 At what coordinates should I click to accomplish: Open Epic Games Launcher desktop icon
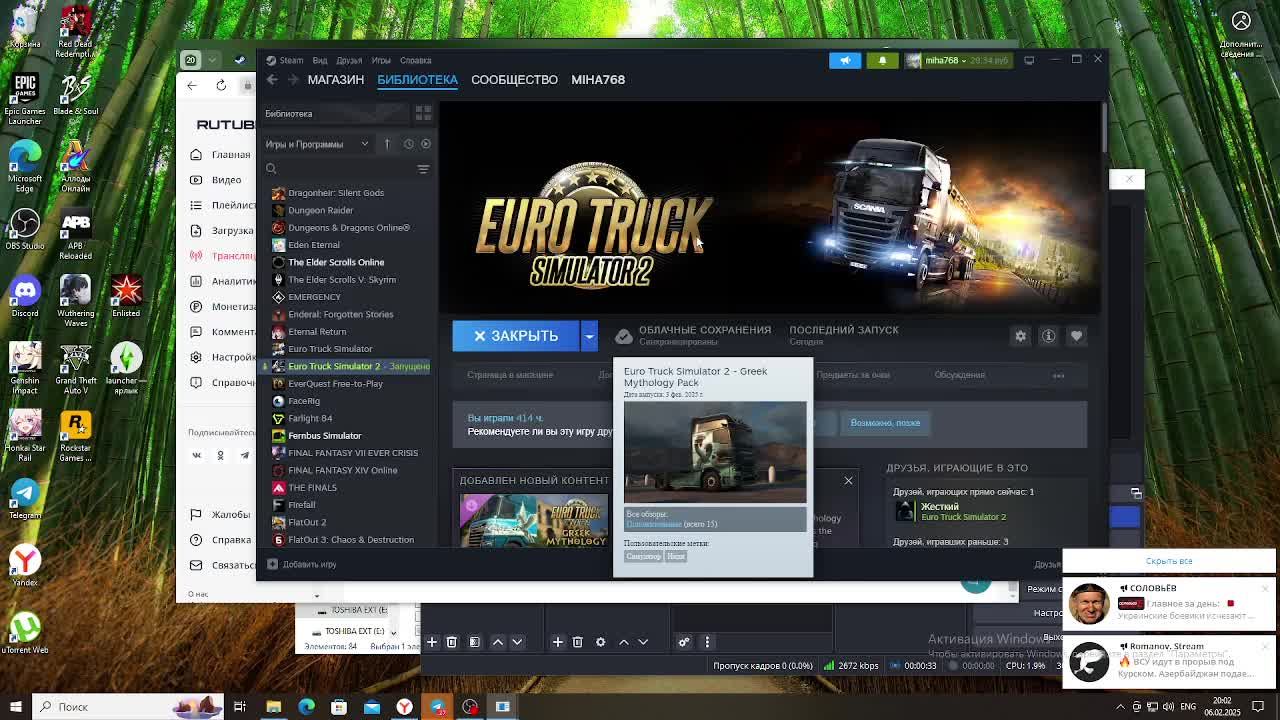[25, 99]
